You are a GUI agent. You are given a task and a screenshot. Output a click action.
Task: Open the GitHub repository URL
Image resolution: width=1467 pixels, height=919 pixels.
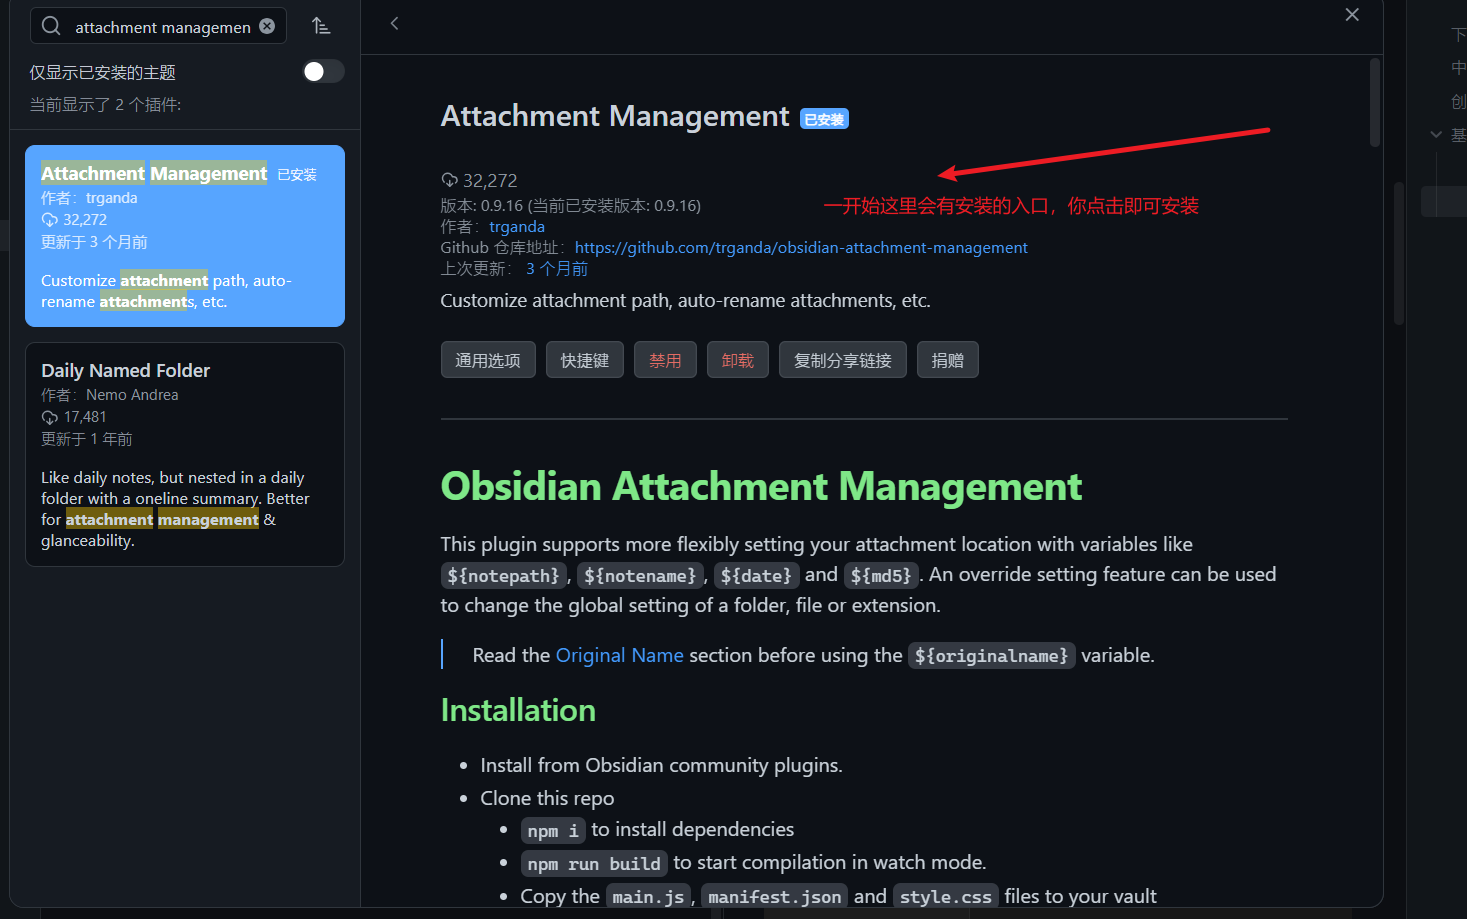click(x=800, y=248)
